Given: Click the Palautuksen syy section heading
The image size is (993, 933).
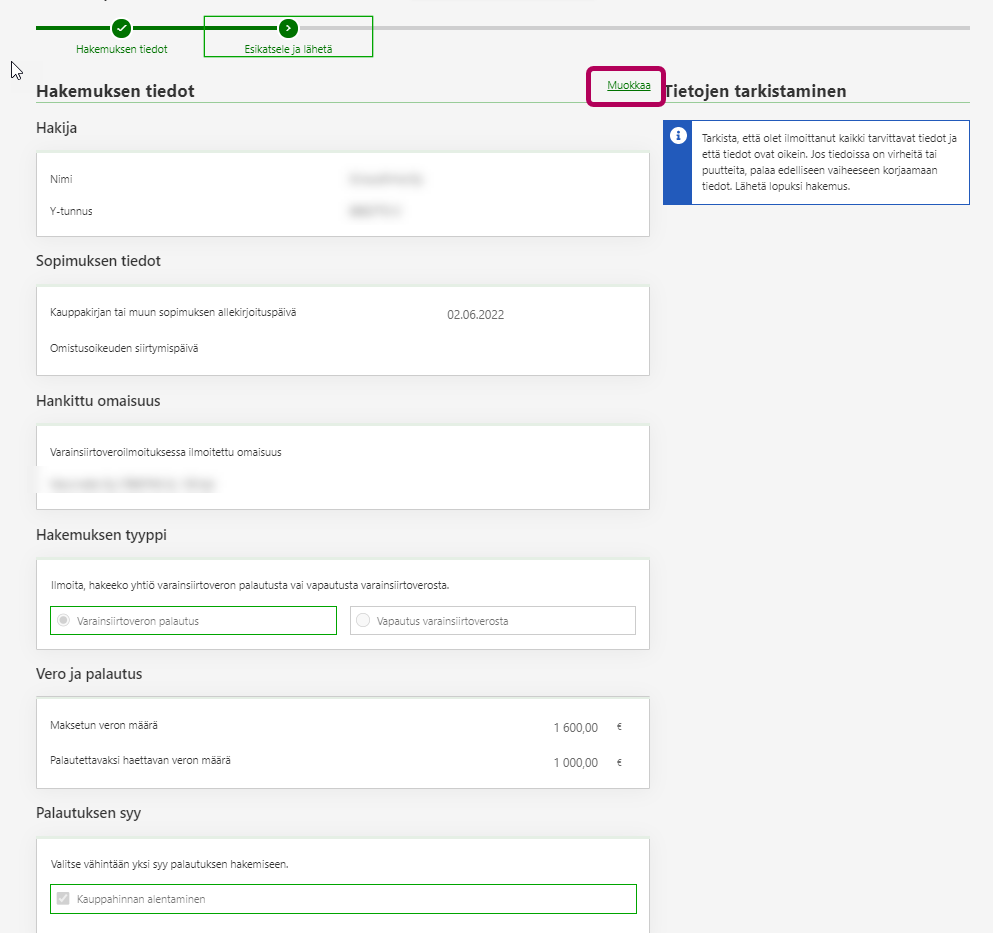Looking at the screenshot, I should 88,813.
